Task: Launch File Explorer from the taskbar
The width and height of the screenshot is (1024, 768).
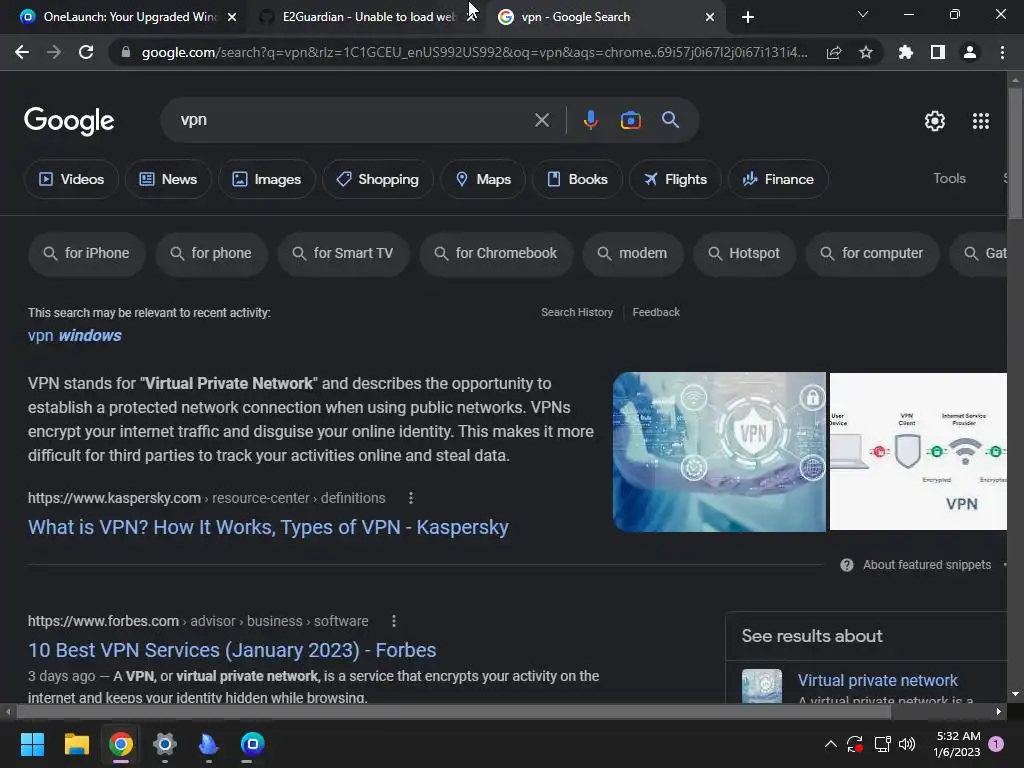Action: point(76,744)
